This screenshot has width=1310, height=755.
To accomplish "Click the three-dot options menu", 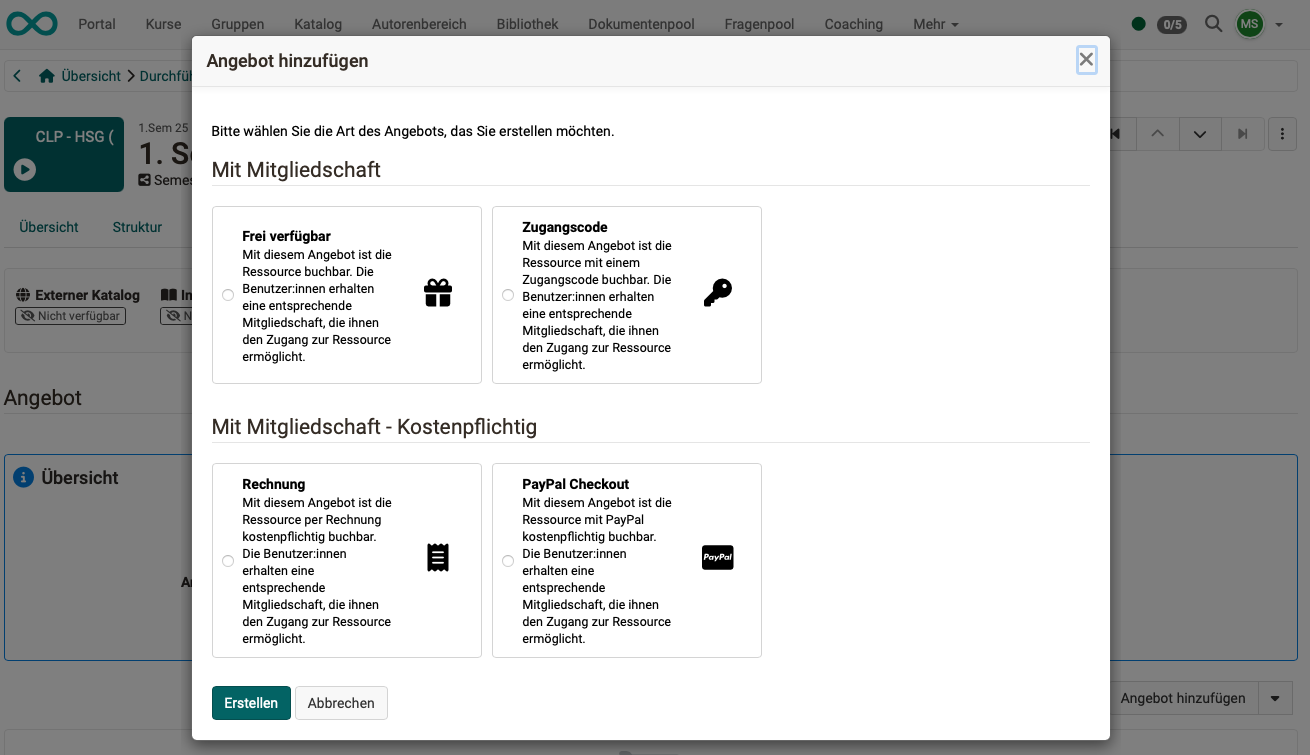I will [1283, 133].
